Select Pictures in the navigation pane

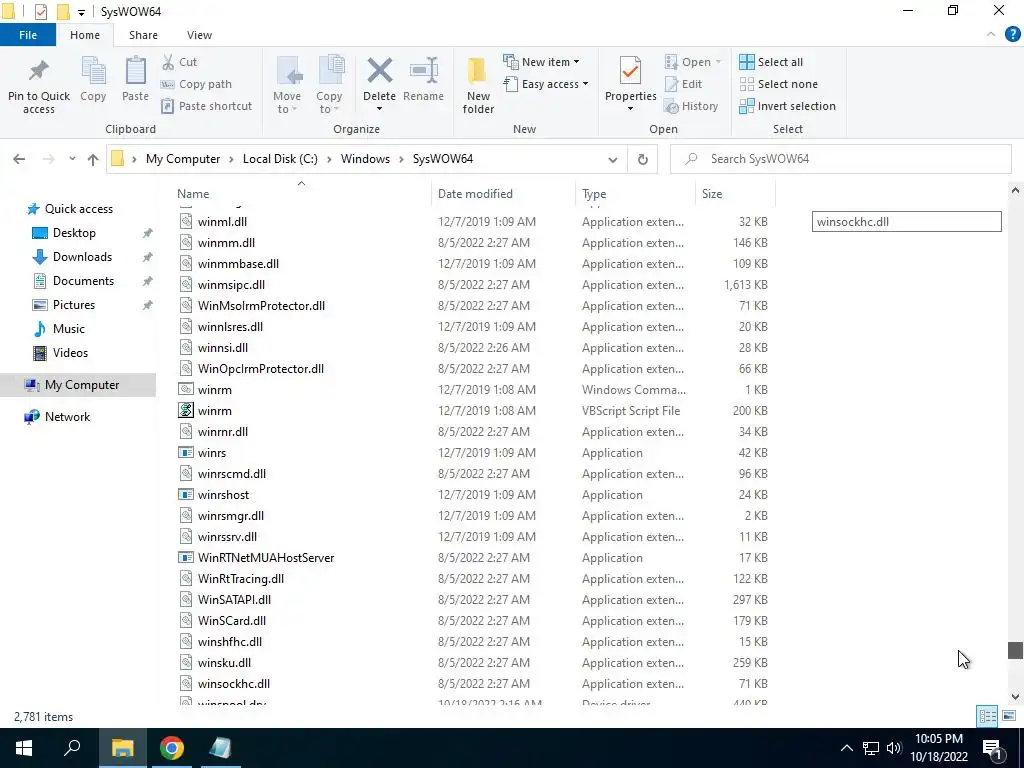(74, 305)
